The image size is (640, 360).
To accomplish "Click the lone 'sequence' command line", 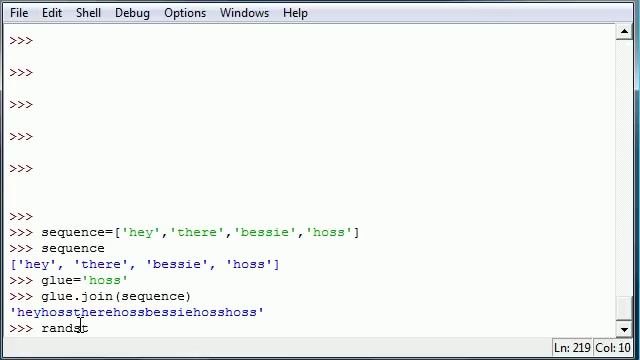I will tap(57, 249).
